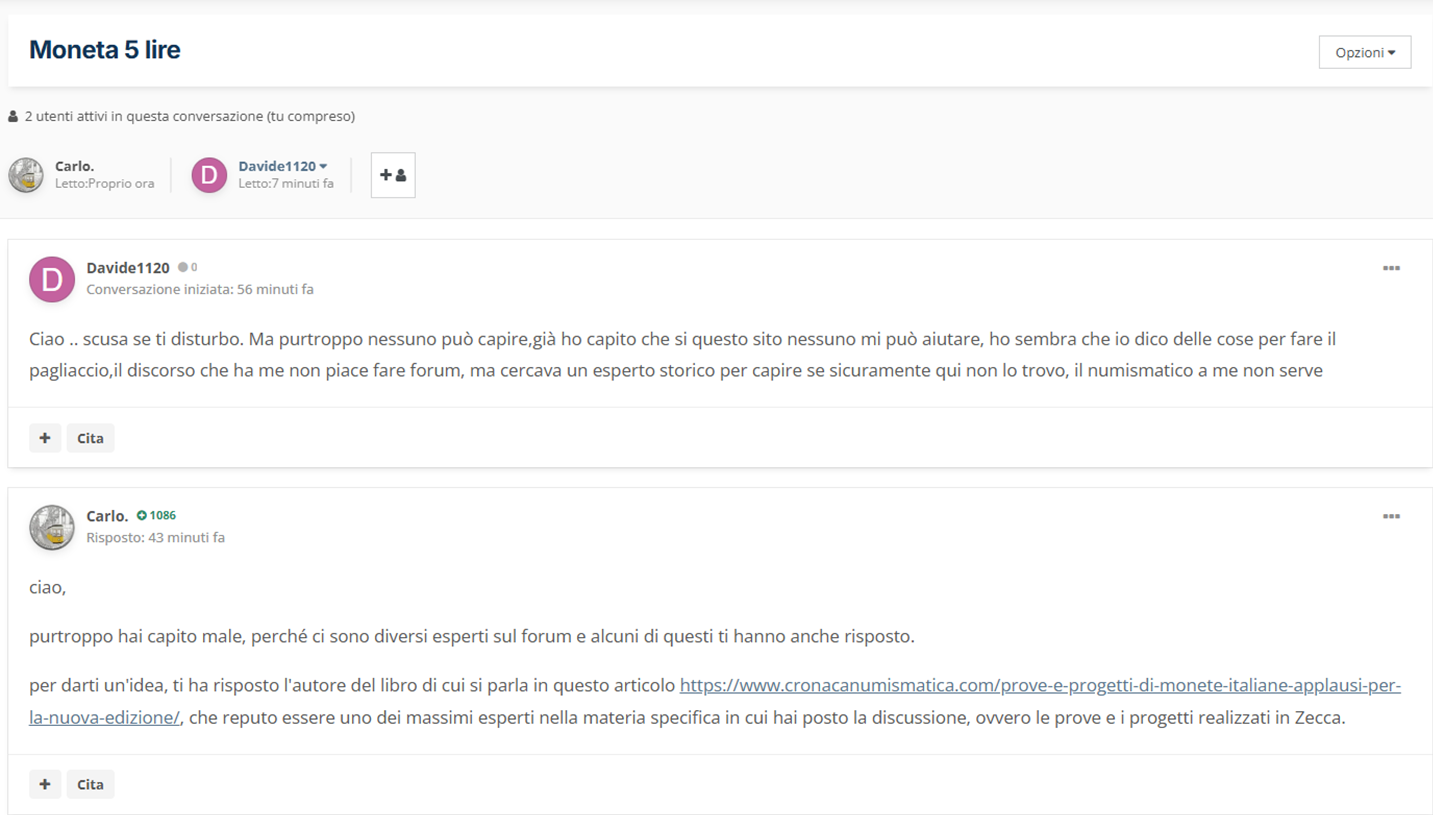Expand Davide1120 participant dropdown arrow
This screenshot has width=1433, height=815.
[x=323, y=166]
